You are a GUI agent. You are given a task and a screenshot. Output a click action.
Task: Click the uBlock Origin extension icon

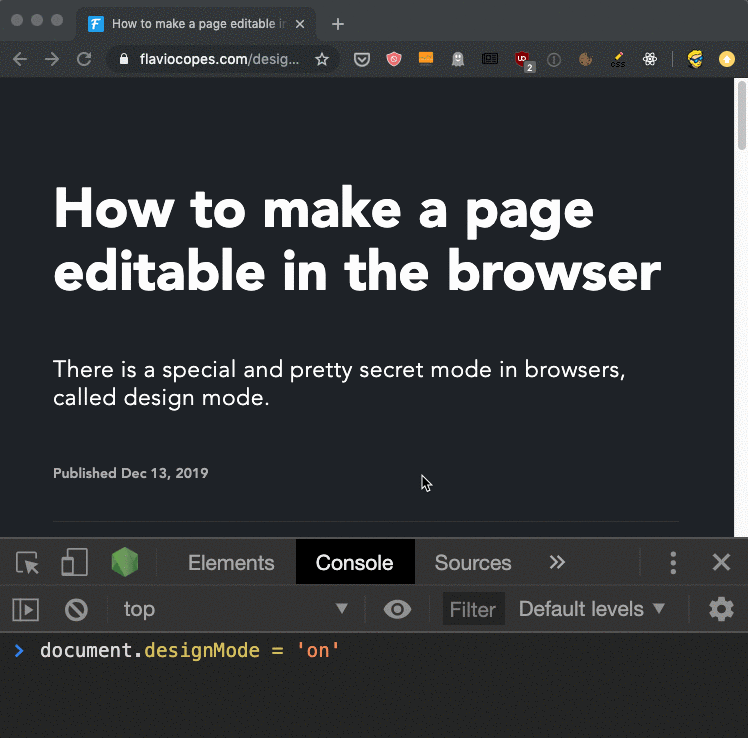(522, 59)
